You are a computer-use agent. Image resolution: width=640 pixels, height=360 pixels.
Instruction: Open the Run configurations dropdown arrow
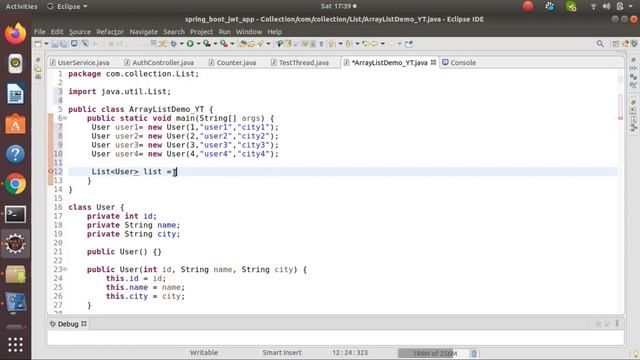[198, 44]
